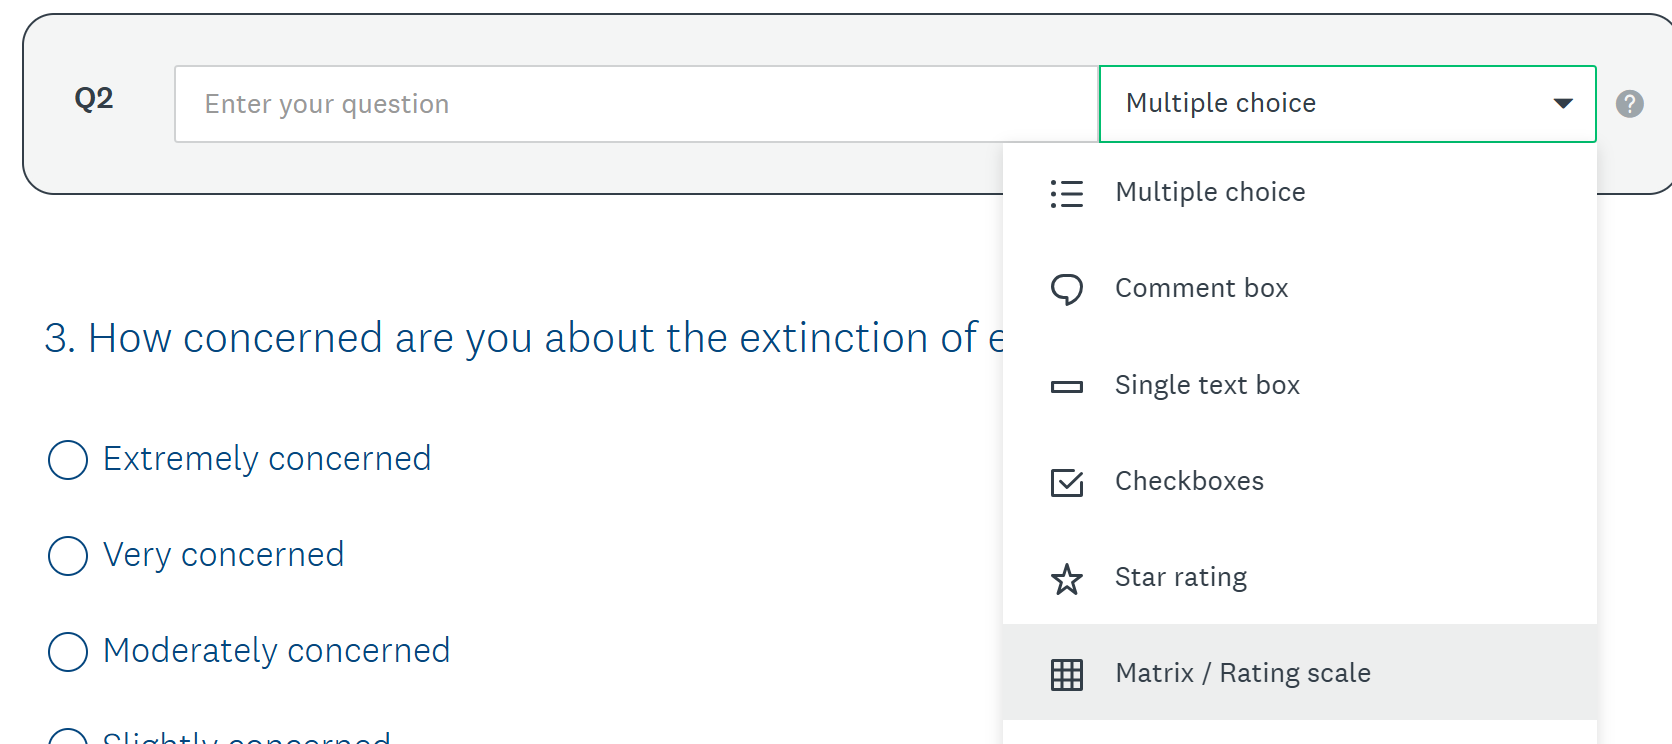Pick the Moderately concerned radio button

pyautogui.click(x=68, y=652)
